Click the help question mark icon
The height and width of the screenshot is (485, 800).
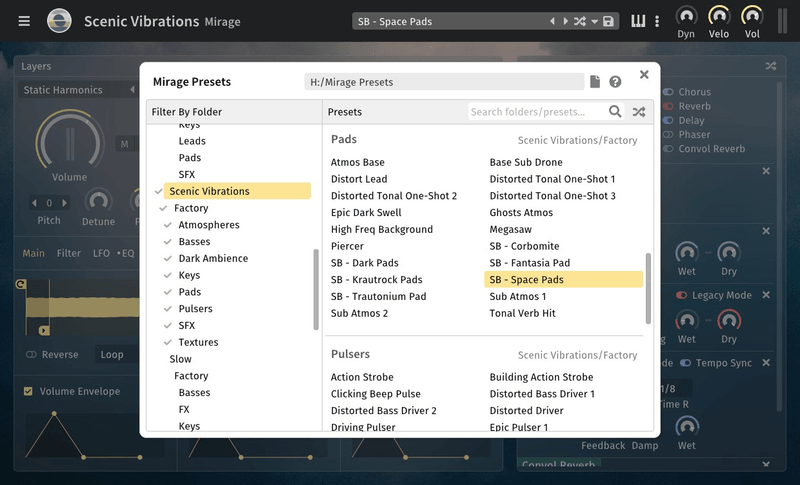tap(615, 82)
